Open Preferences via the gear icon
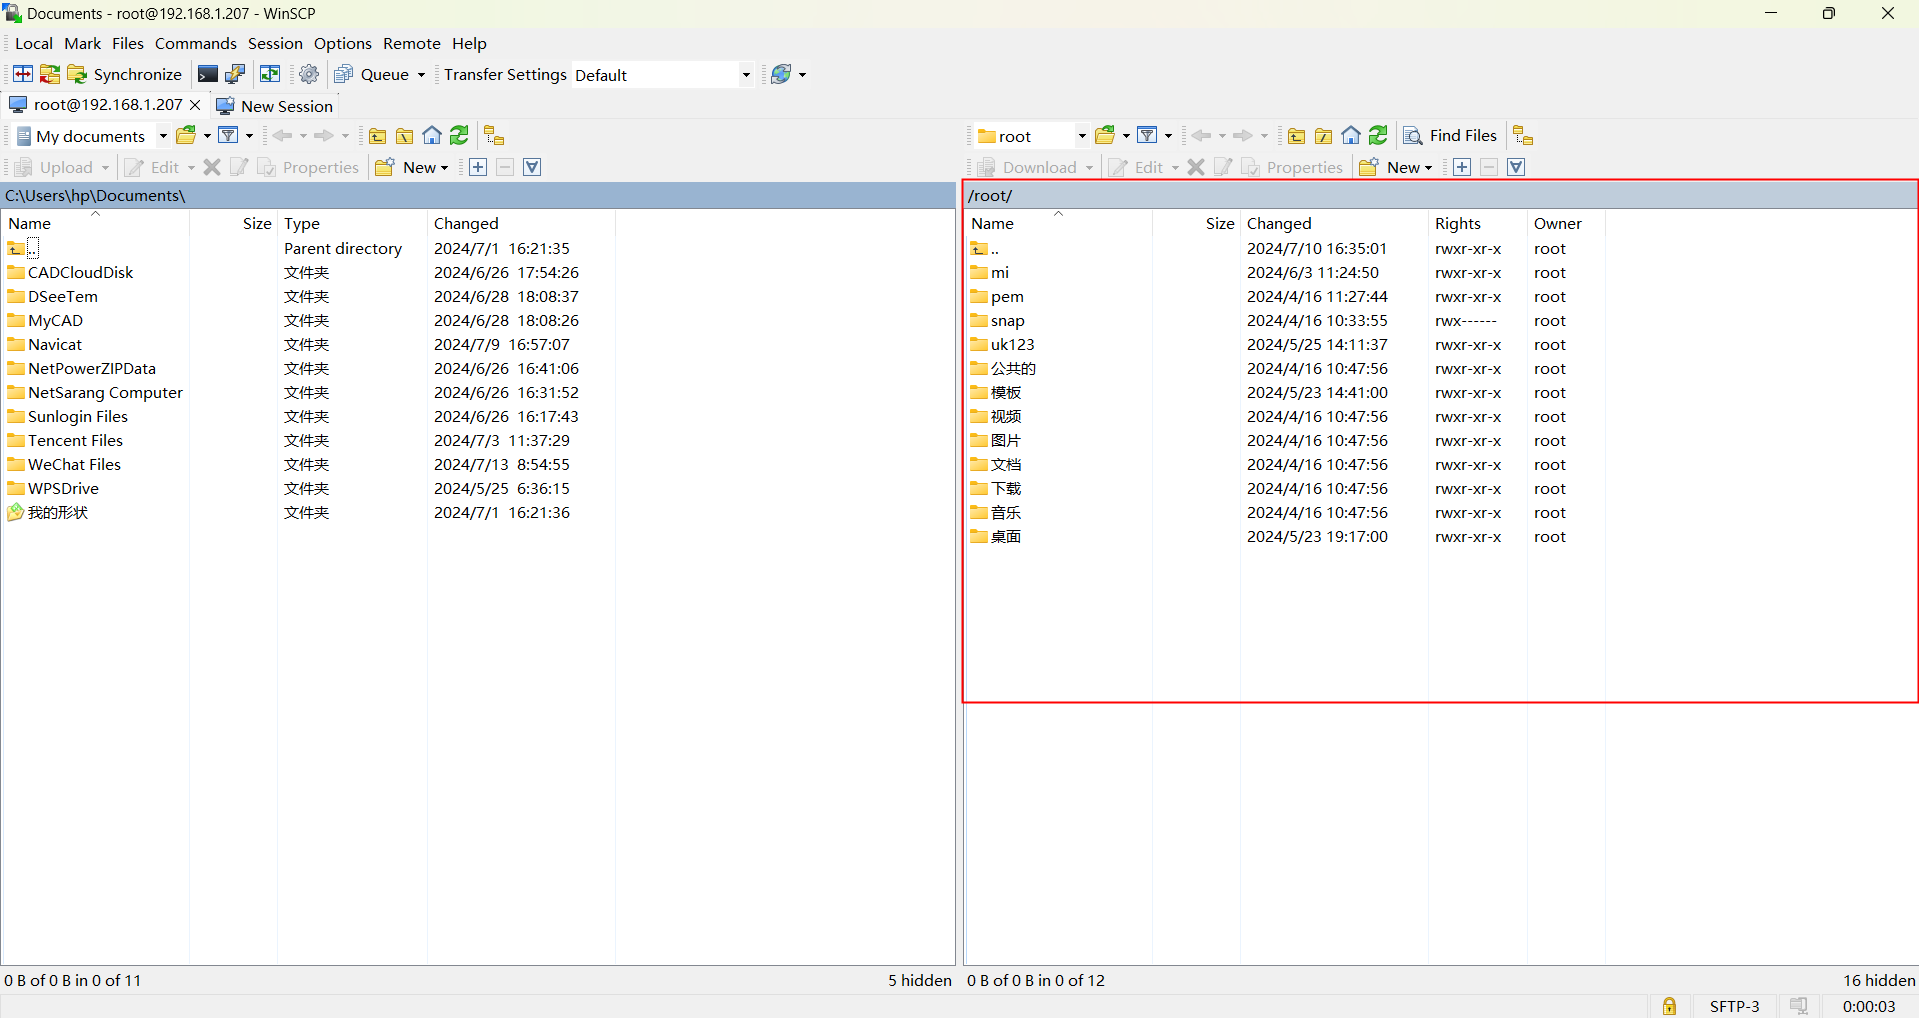 click(x=309, y=74)
